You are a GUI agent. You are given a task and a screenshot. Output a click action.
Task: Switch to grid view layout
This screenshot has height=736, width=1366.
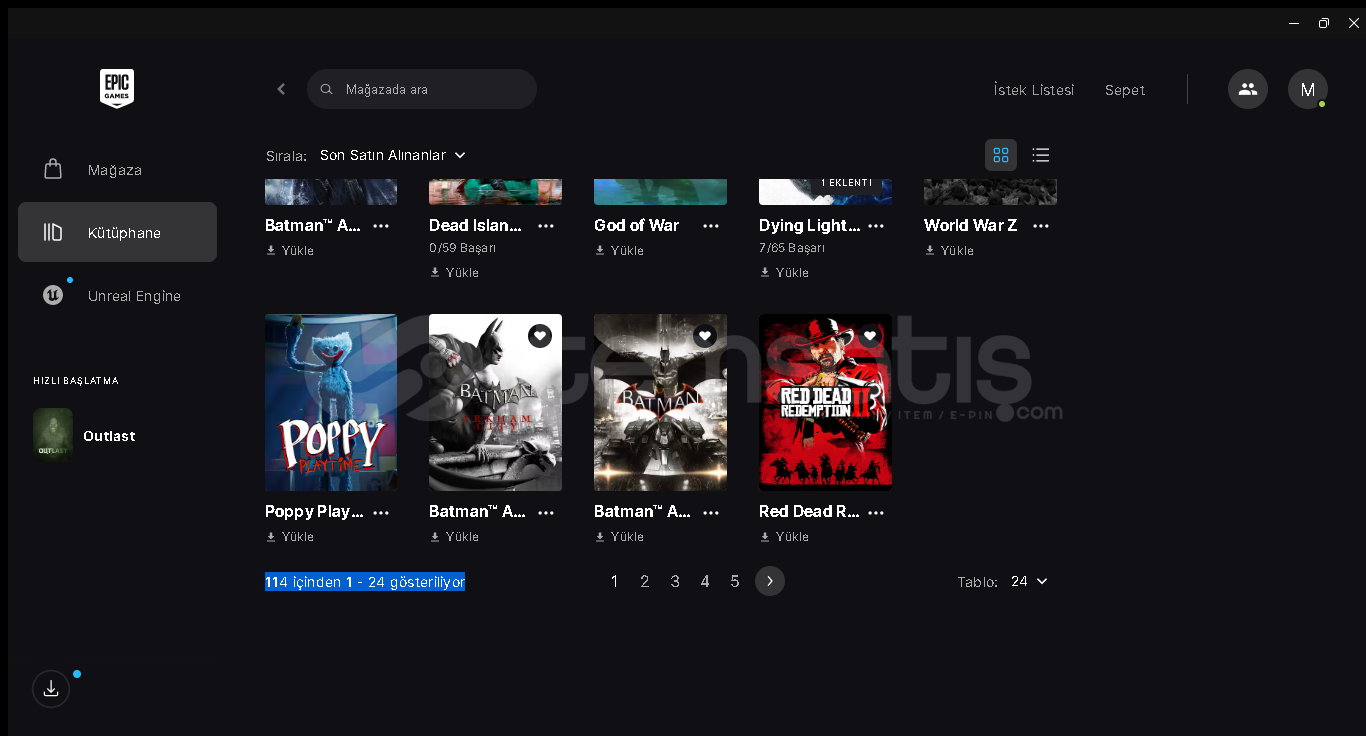tap(1001, 155)
